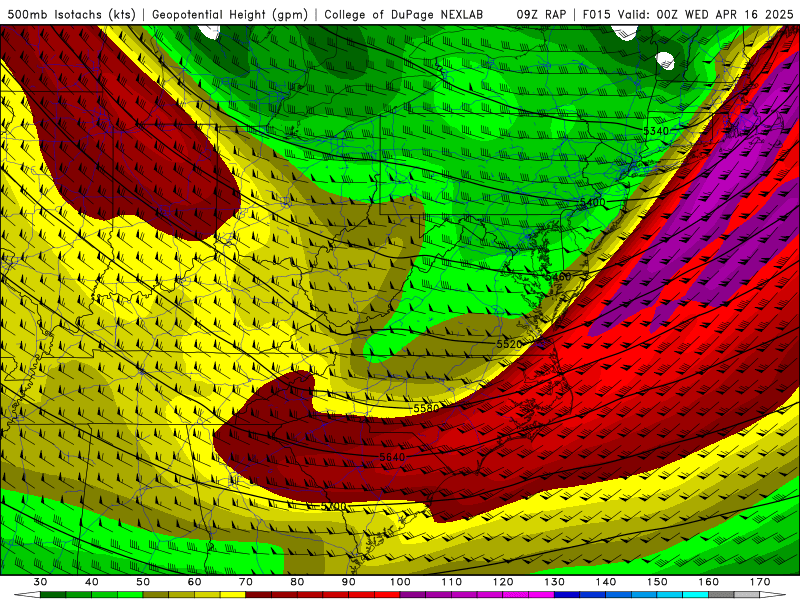Click the 5520 height contour label
Viewport: 800px width, 600px height.
(509, 344)
